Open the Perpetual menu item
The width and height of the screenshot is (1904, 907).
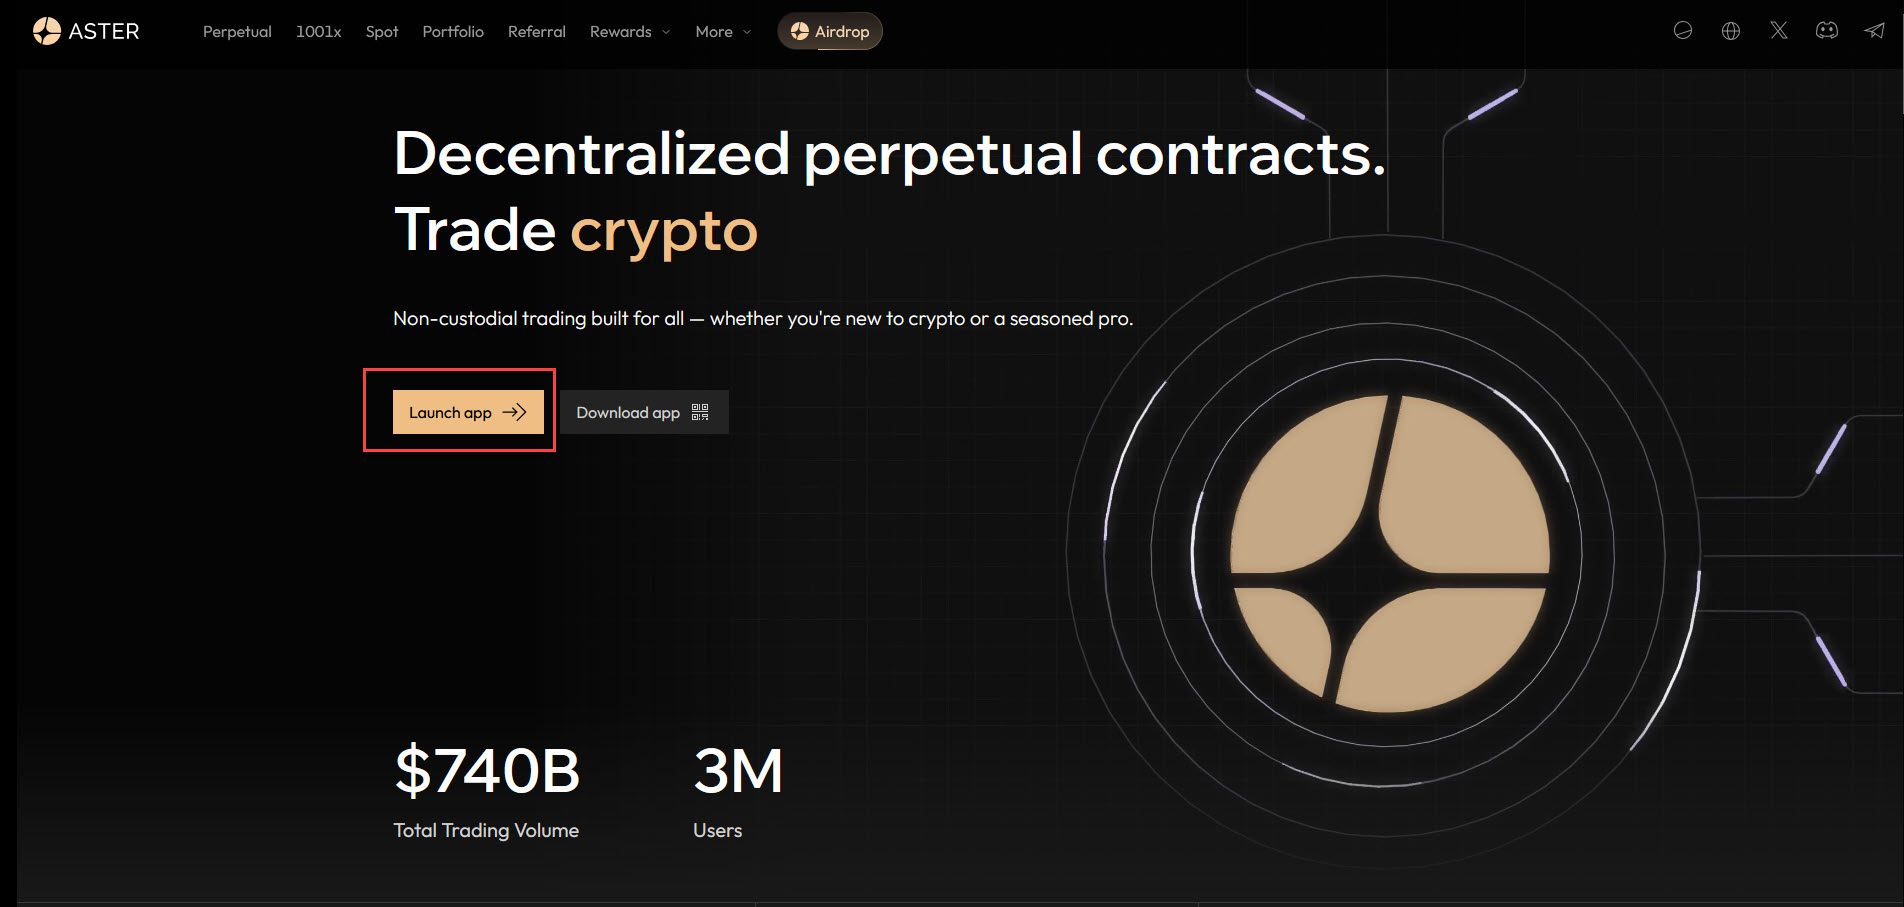tap(237, 32)
